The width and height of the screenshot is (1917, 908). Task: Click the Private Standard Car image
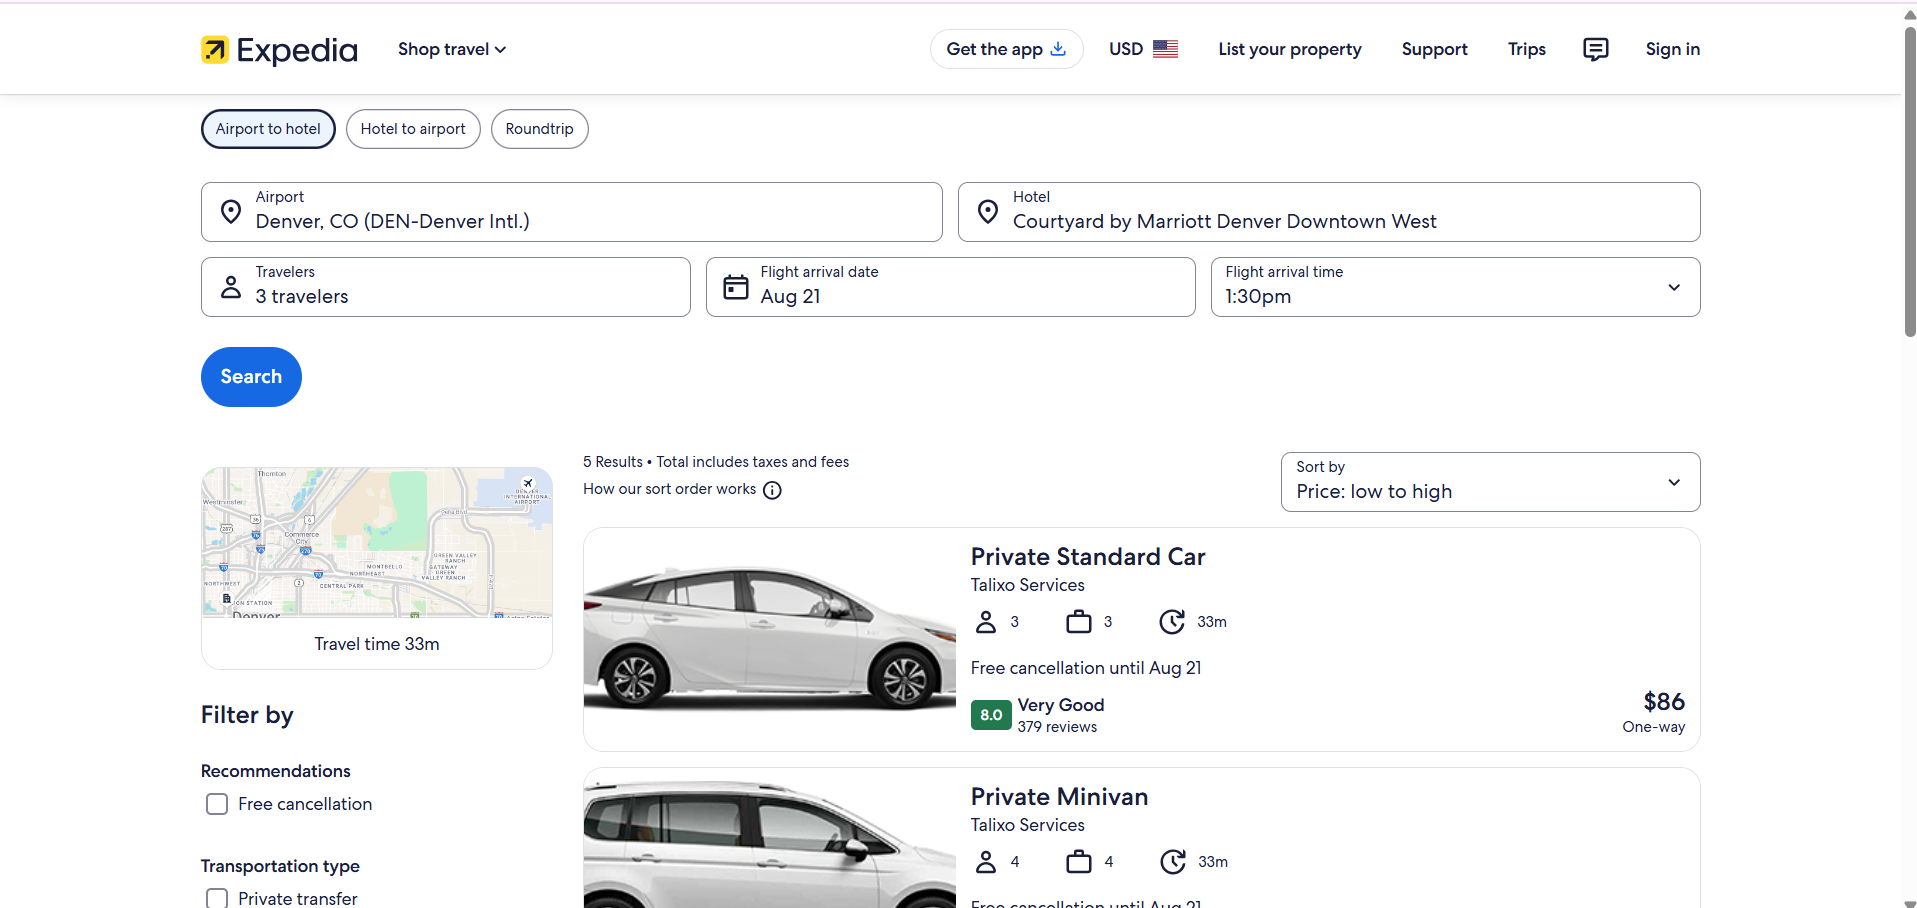(770, 639)
